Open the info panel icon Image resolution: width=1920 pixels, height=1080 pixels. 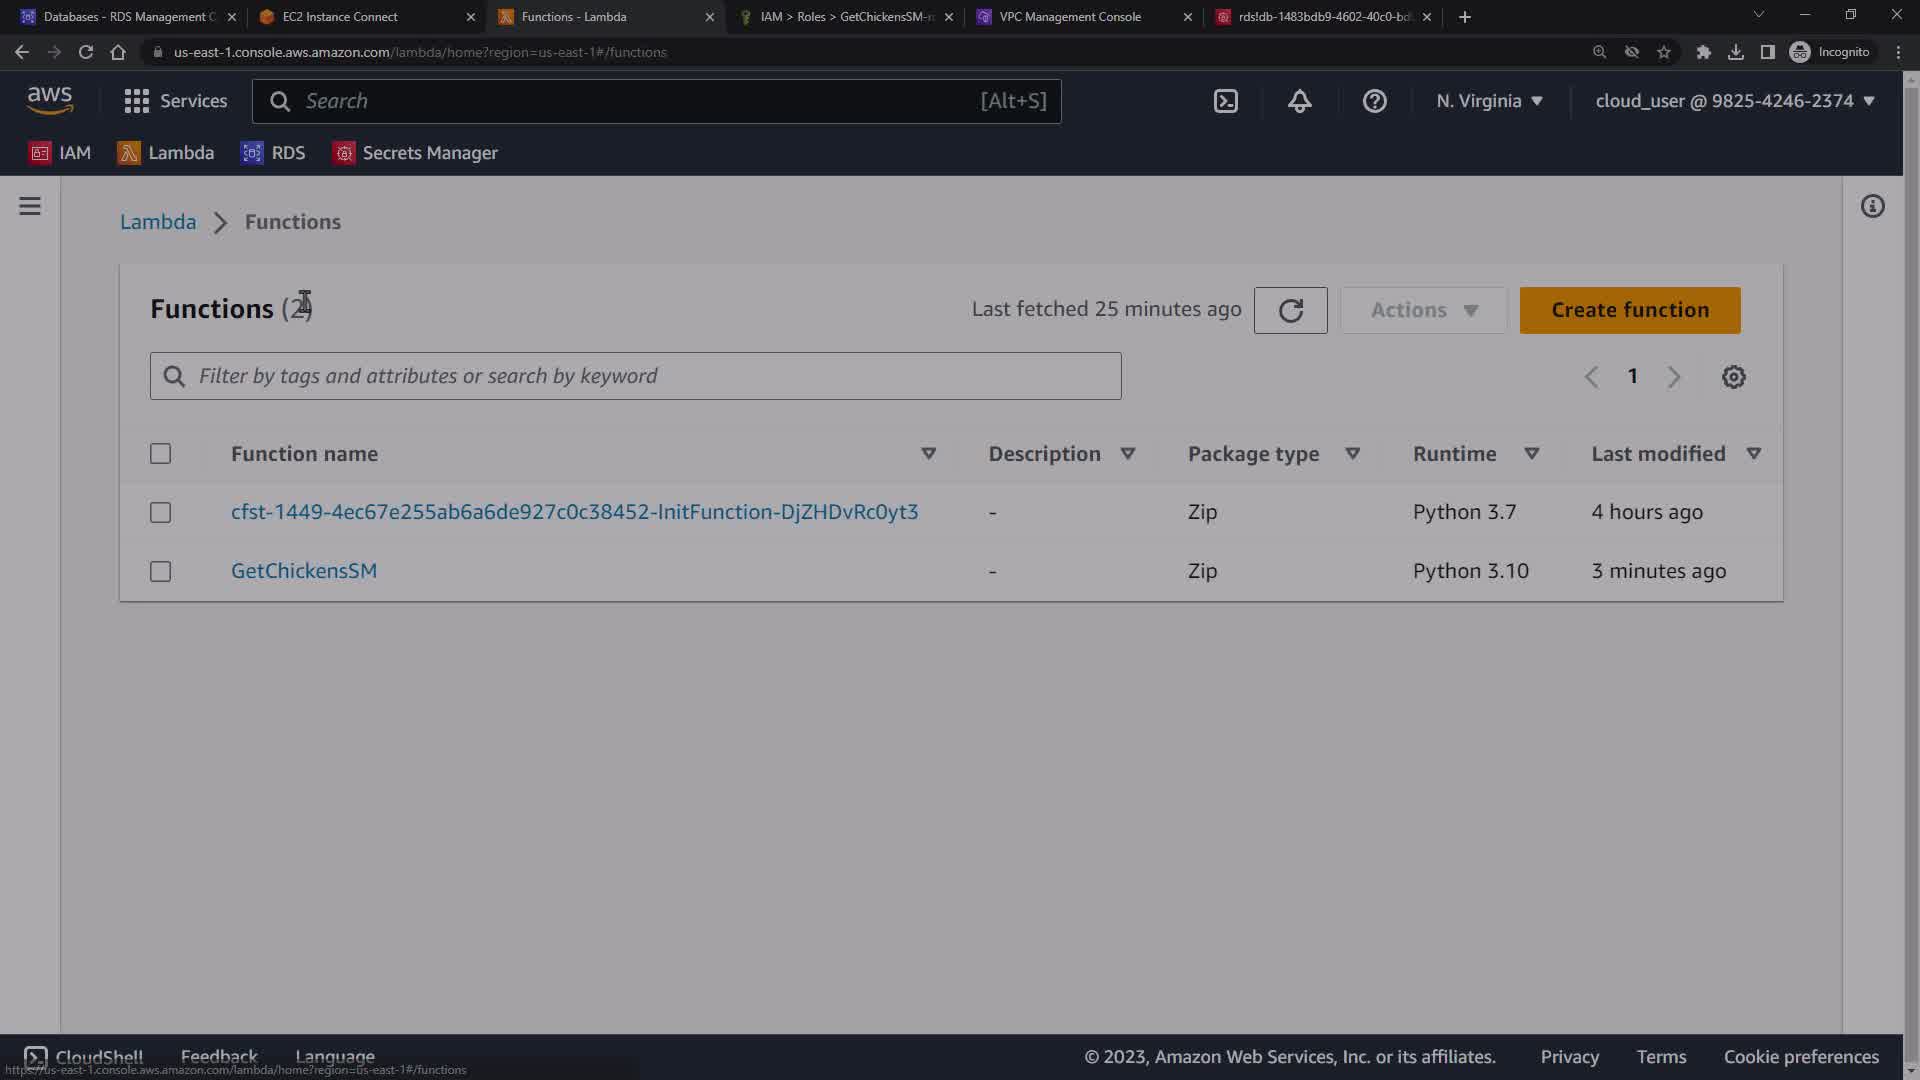[x=1872, y=206]
